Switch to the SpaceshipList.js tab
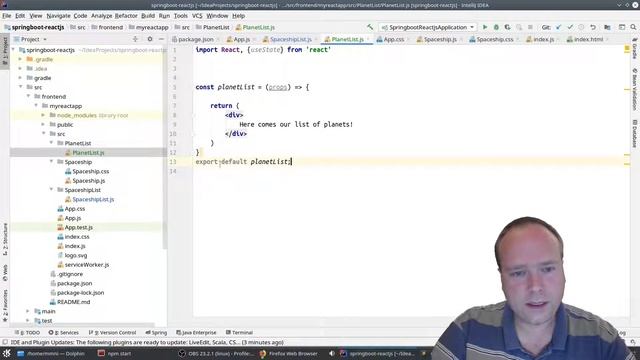Viewport: 640px width, 360px height. (x=290, y=39)
